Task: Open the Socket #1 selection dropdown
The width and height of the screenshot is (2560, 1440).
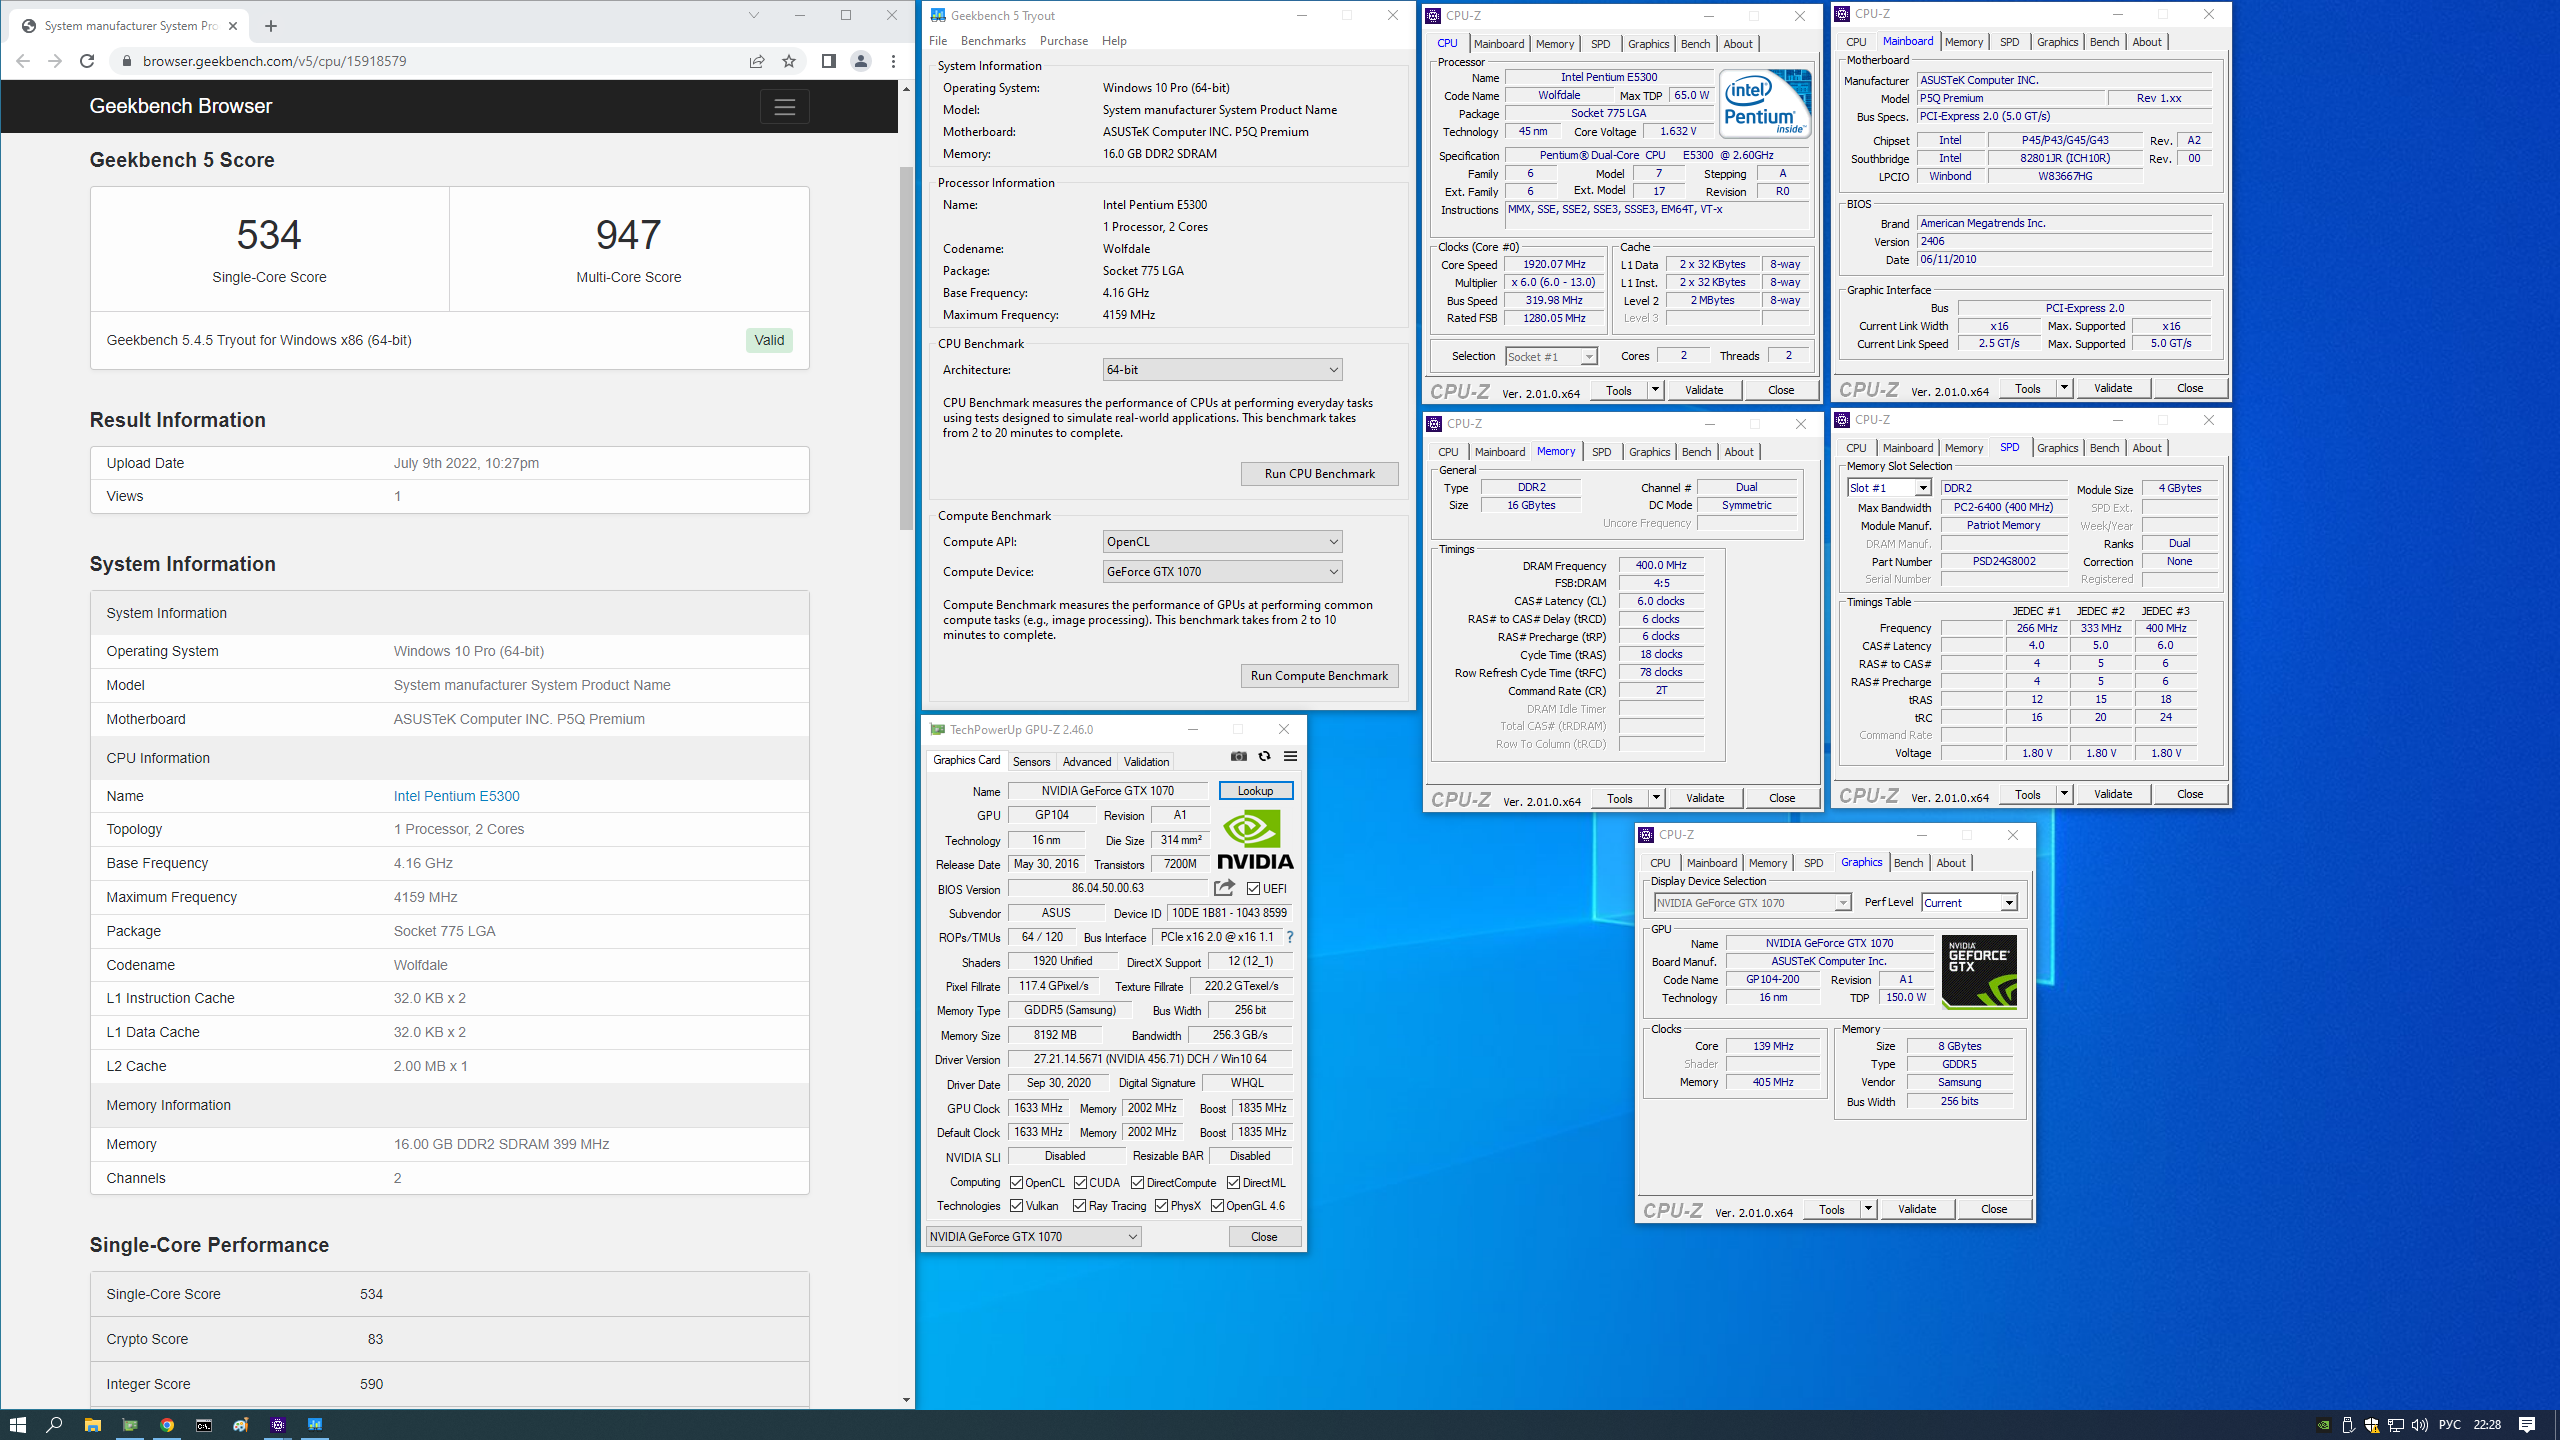Action: point(1551,357)
